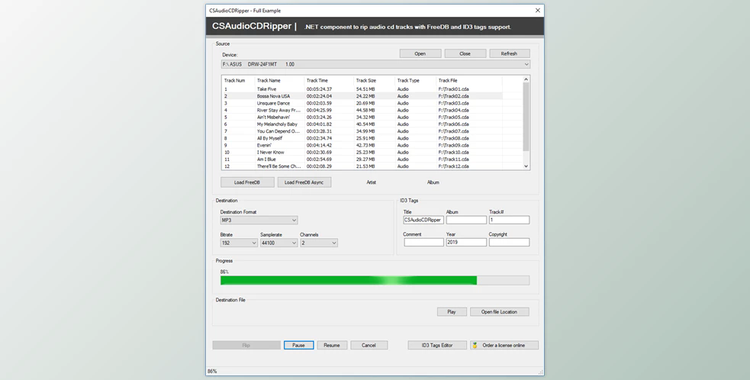The height and width of the screenshot is (380, 750).
Task: Open the Destination Format MP3 dropdown
Action: (259, 220)
